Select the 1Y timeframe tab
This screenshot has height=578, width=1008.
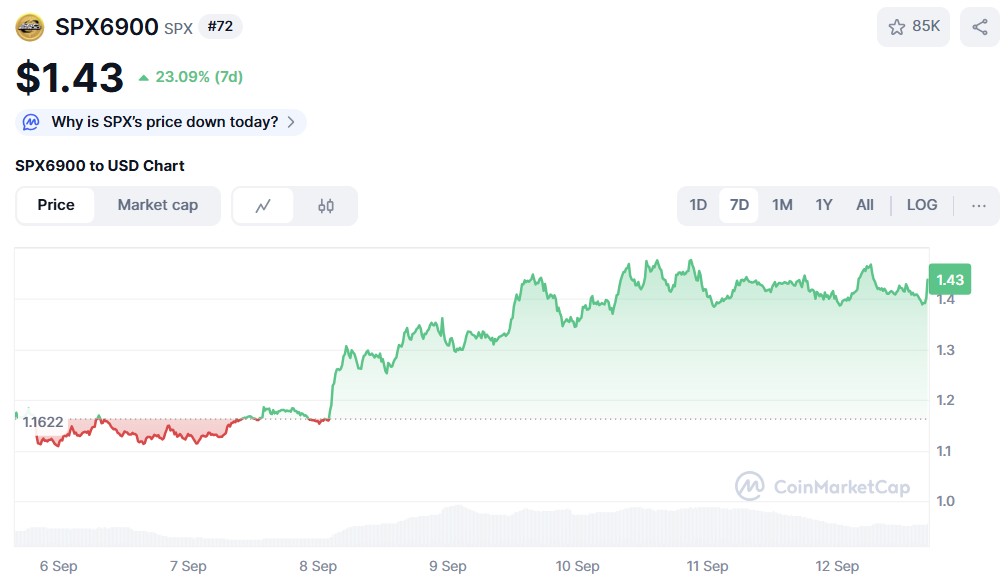coord(823,205)
